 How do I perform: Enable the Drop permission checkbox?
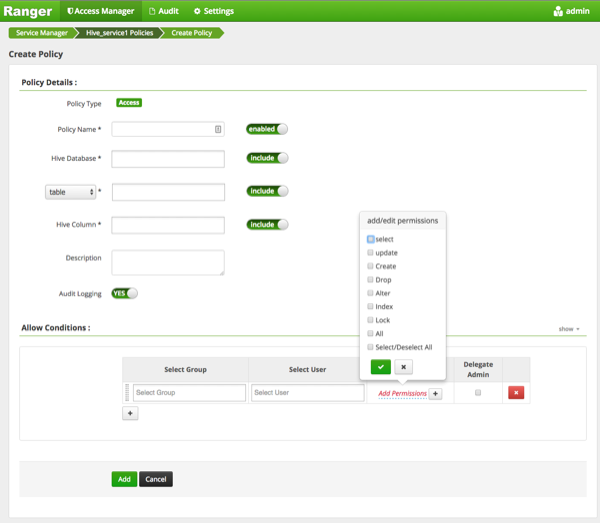[371, 280]
